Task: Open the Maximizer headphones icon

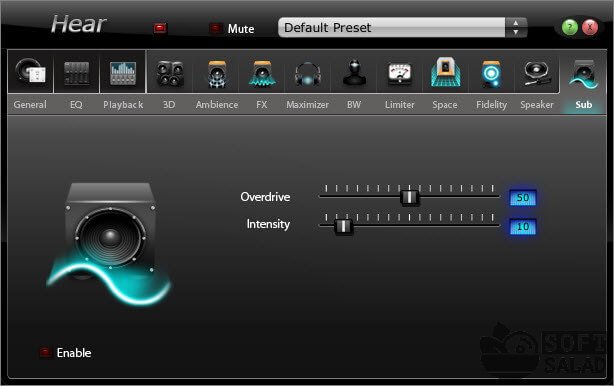Action: pyautogui.click(x=308, y=74)
